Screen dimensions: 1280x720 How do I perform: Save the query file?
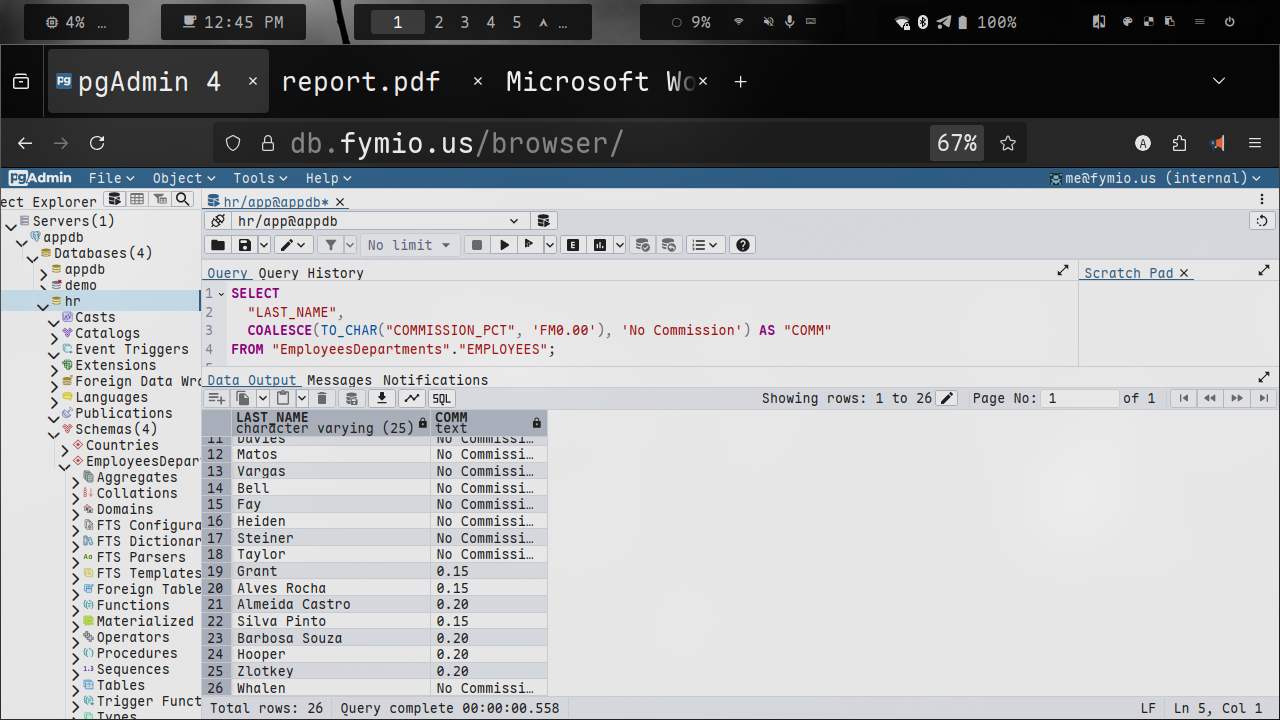click(x=244, y=245)
